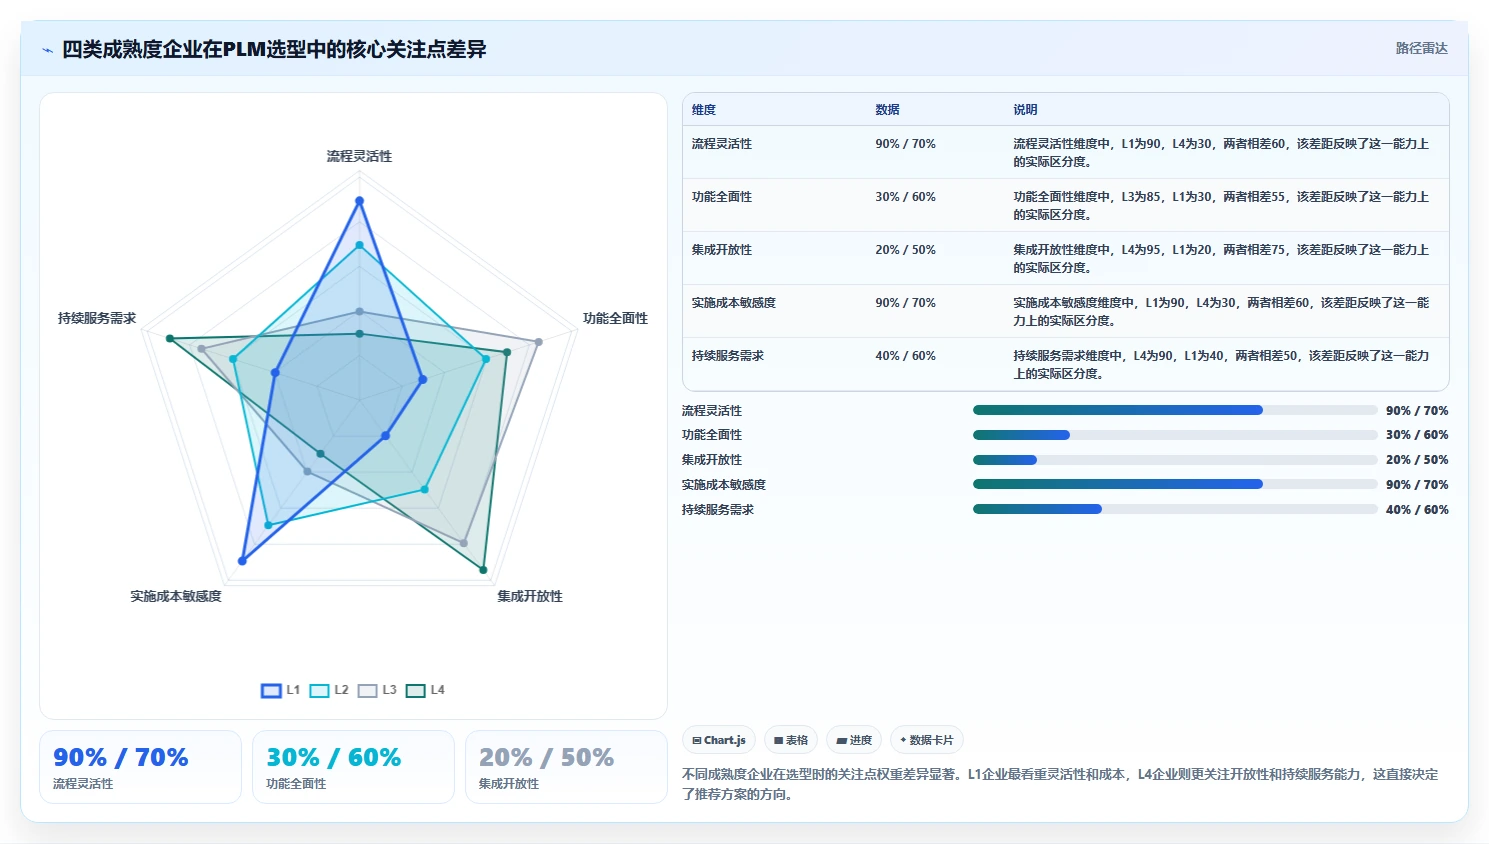Click 集成开放性 radar axis label
Viewport: 1489px width, 844px height.
(530, 596)
